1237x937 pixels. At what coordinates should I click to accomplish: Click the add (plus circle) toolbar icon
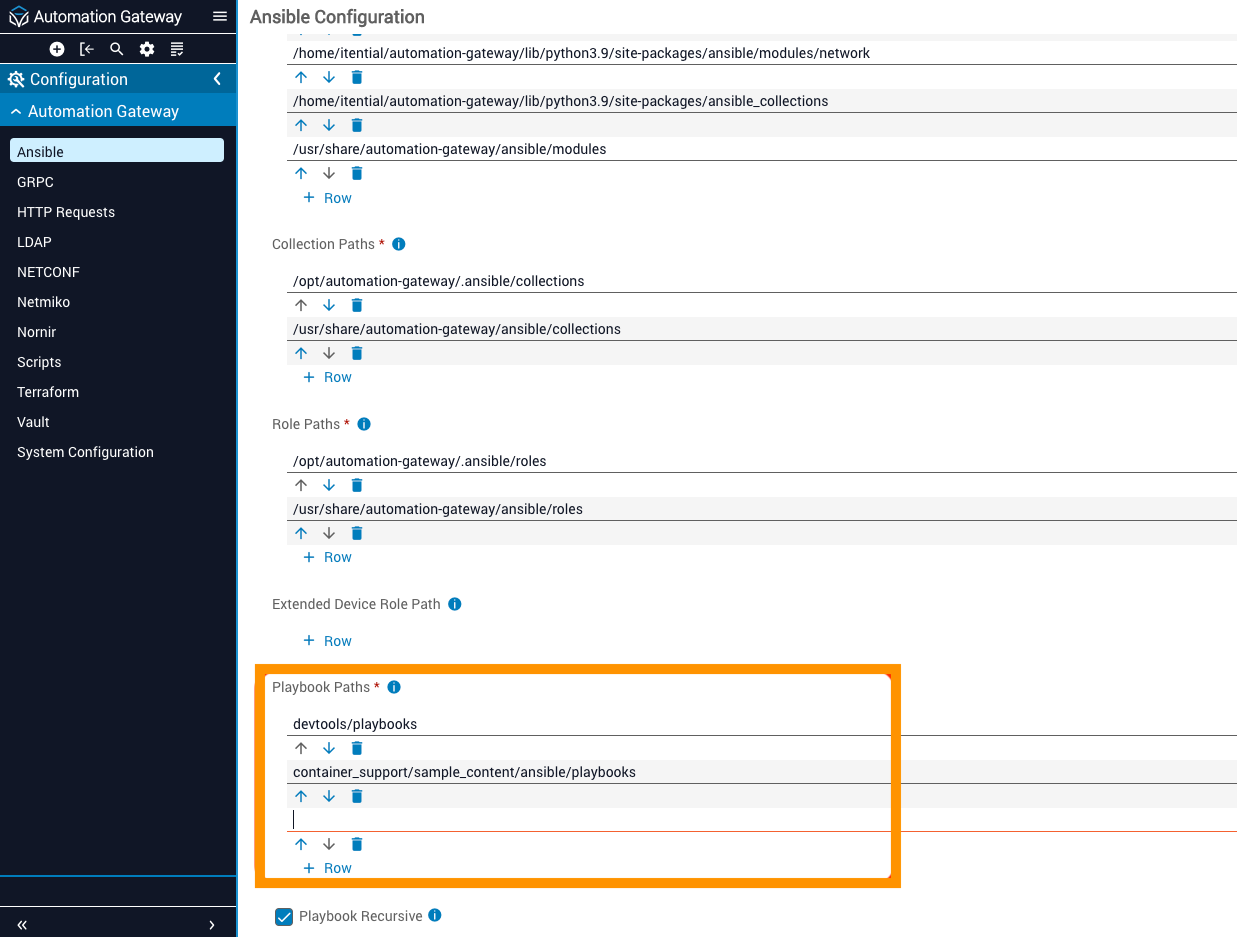pos(57,49)
